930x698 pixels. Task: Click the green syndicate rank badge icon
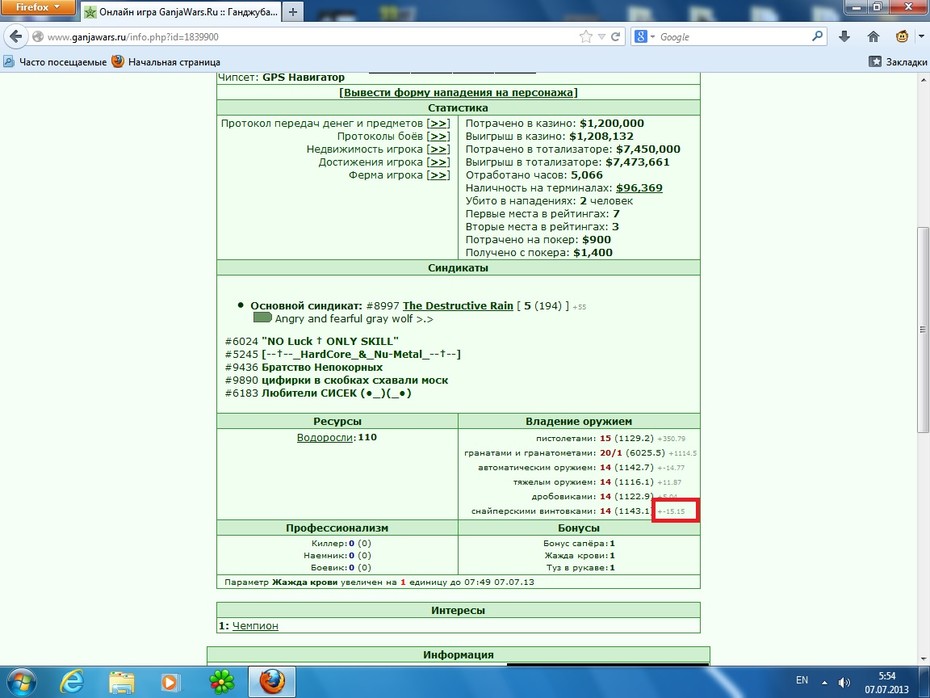pyautogui.click(x=262, y=318)
